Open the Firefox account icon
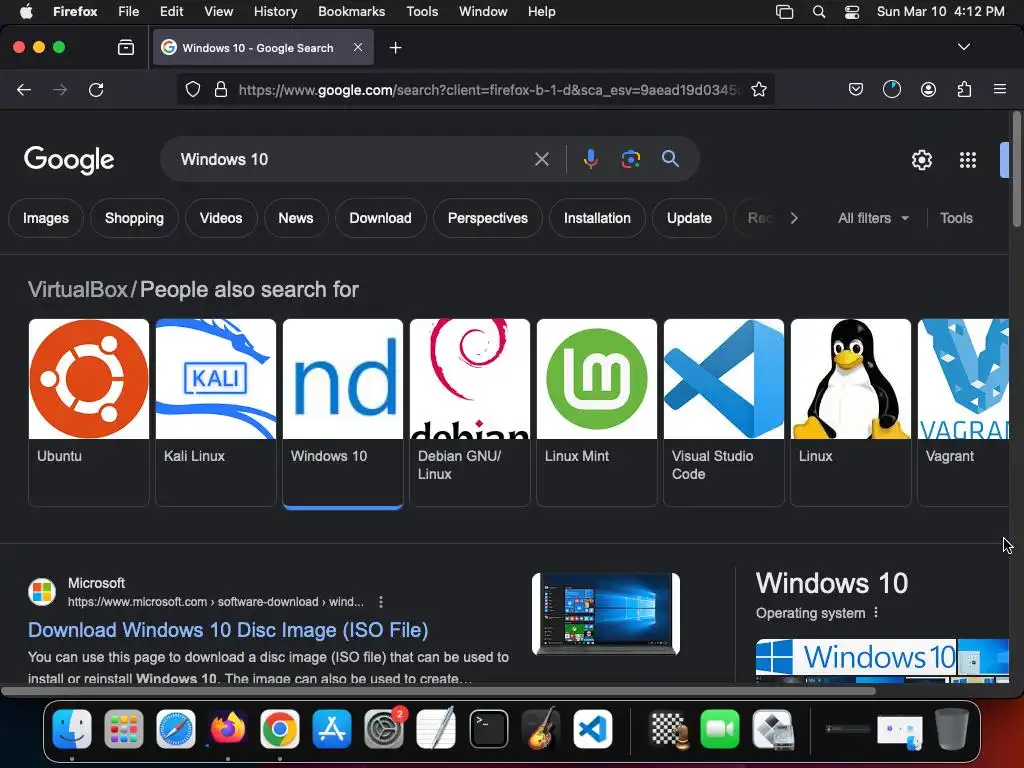 coord(928,89)
